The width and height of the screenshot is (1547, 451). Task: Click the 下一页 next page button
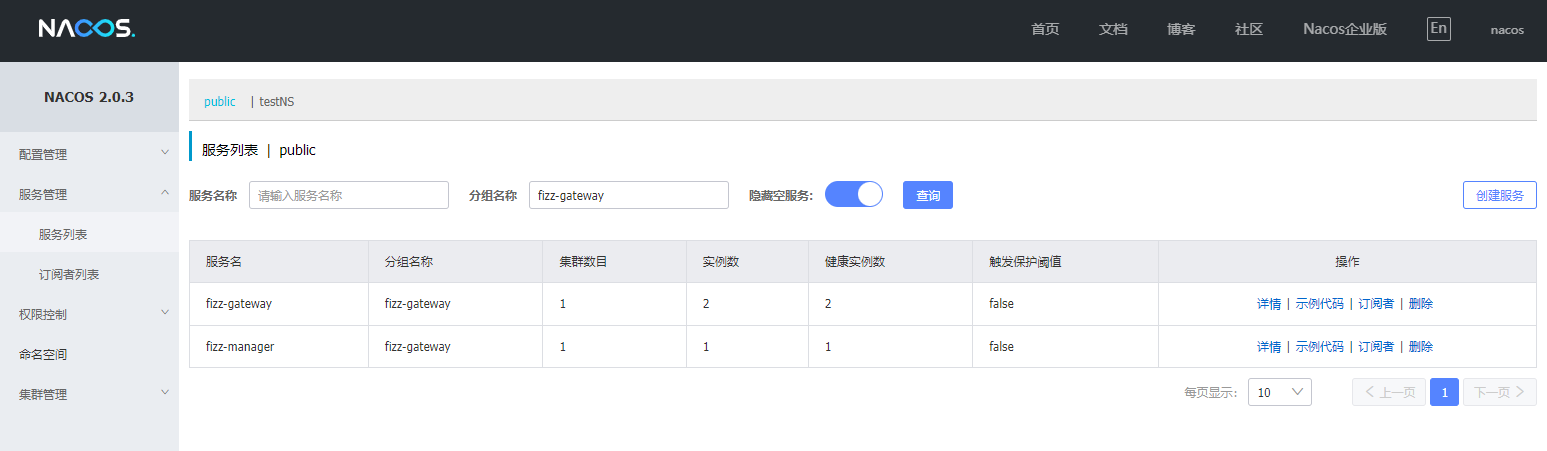point(1500,392)
